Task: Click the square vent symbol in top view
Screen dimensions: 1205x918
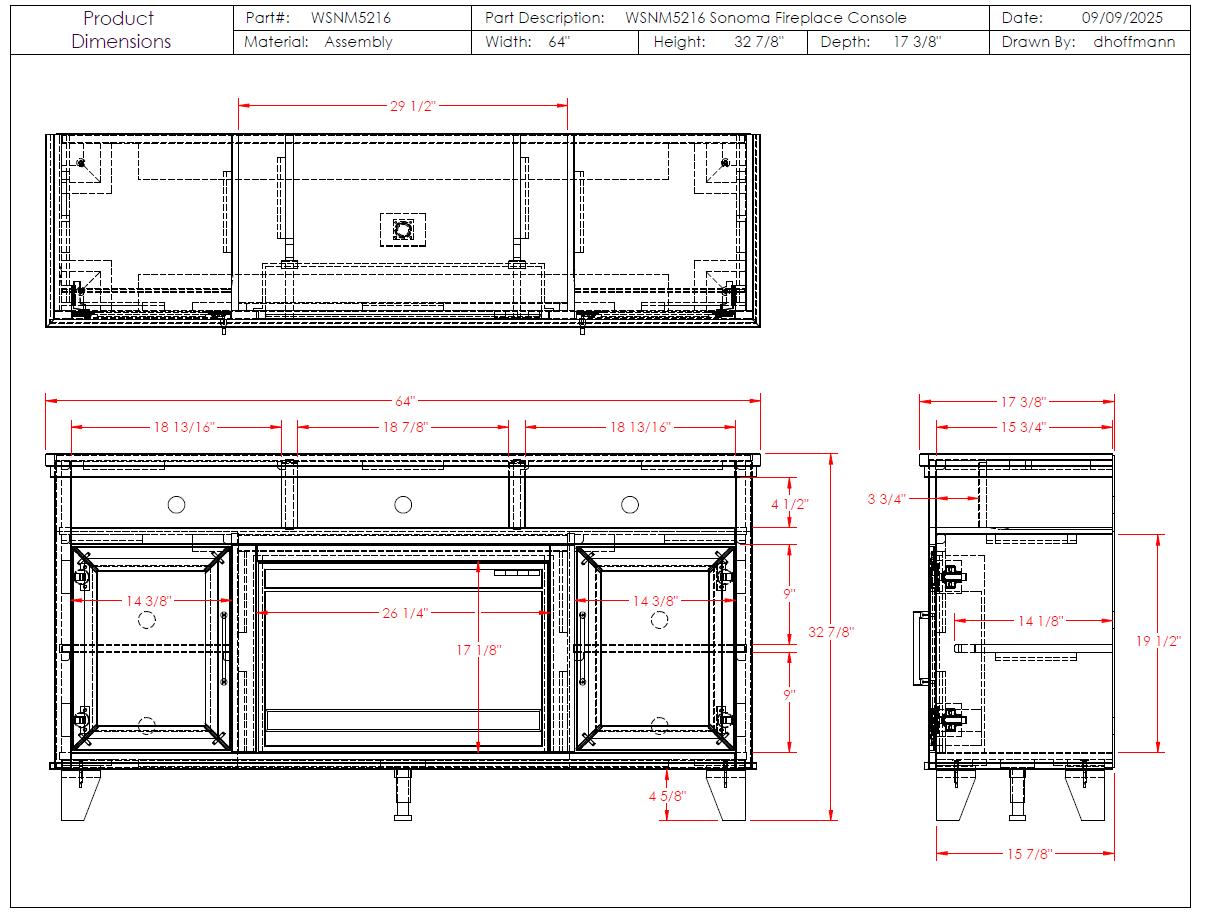Action: point(403,230)
